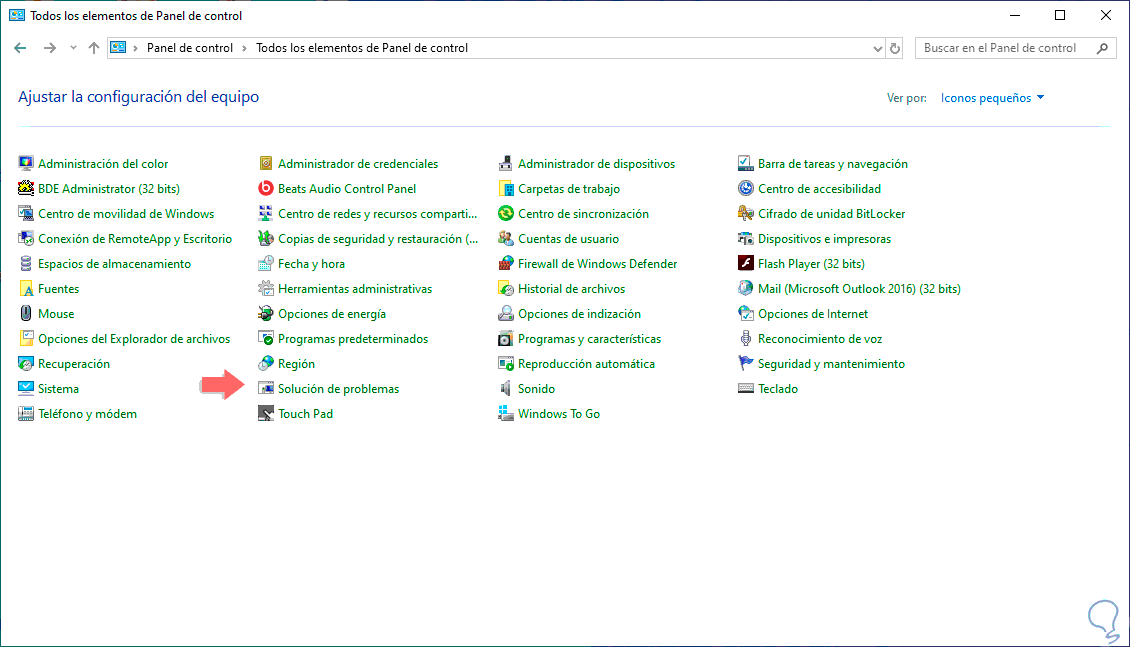Go back with the back arrow
This screenshot has width=1130, height=647.
(20, 48)
